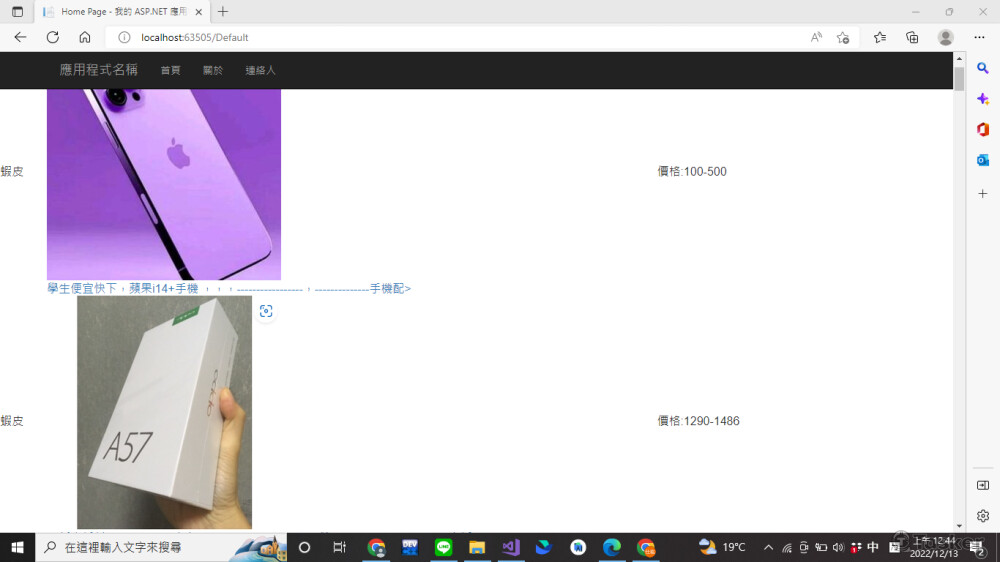Select 關於 in navigation bar

click(x=213, y=71)
